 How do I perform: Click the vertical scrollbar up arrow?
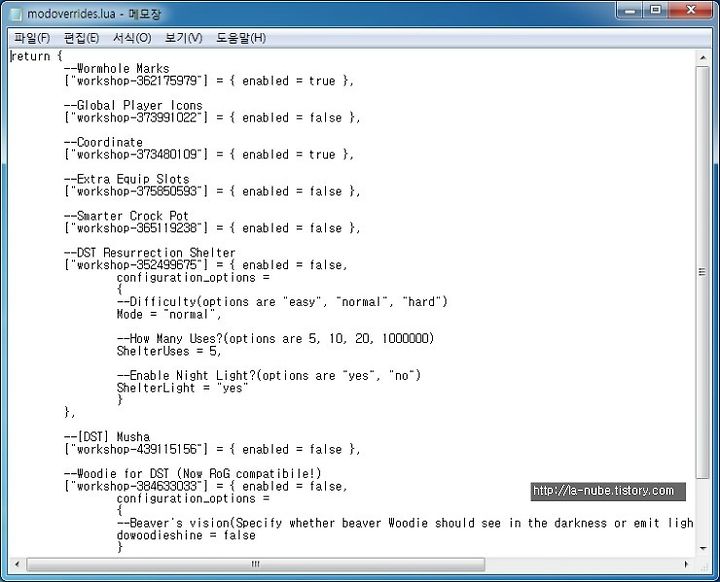click(x=703, y=58)
